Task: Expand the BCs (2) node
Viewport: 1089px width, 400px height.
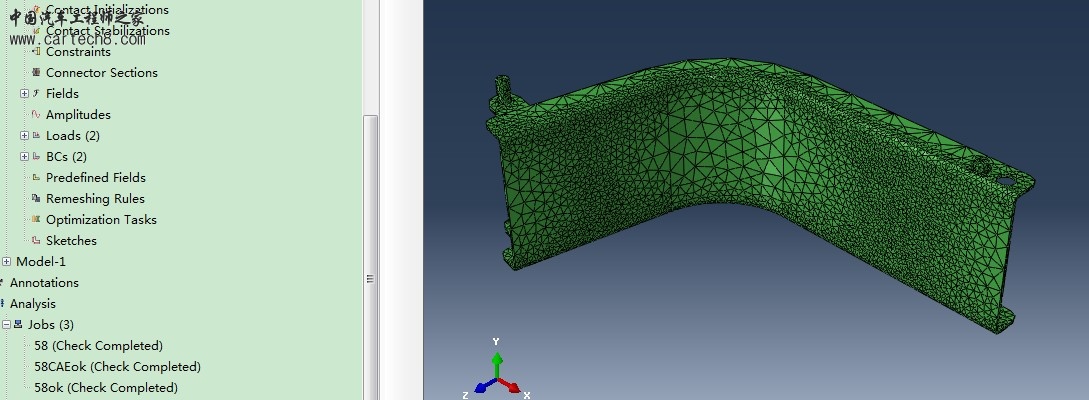Action: [x=24, y=157]
